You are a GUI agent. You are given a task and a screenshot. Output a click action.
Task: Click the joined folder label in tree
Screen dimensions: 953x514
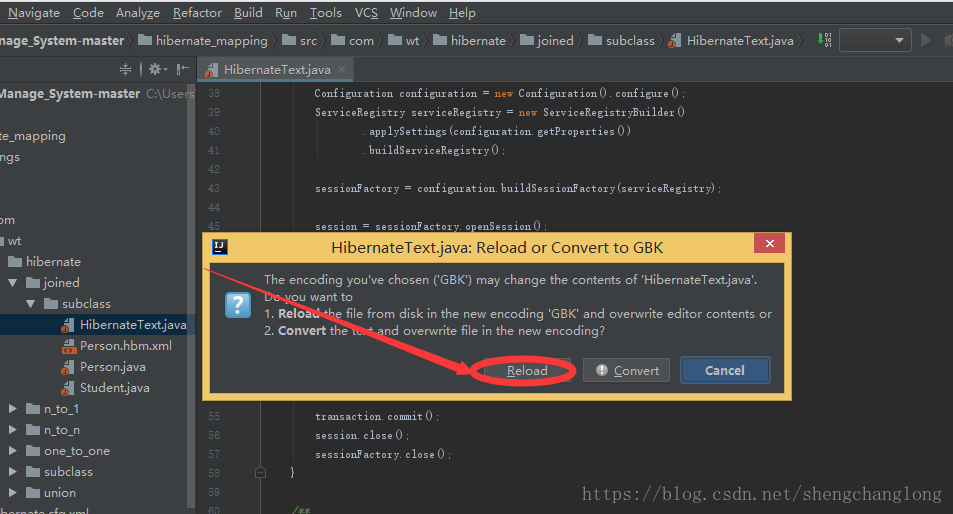(61, 283)
